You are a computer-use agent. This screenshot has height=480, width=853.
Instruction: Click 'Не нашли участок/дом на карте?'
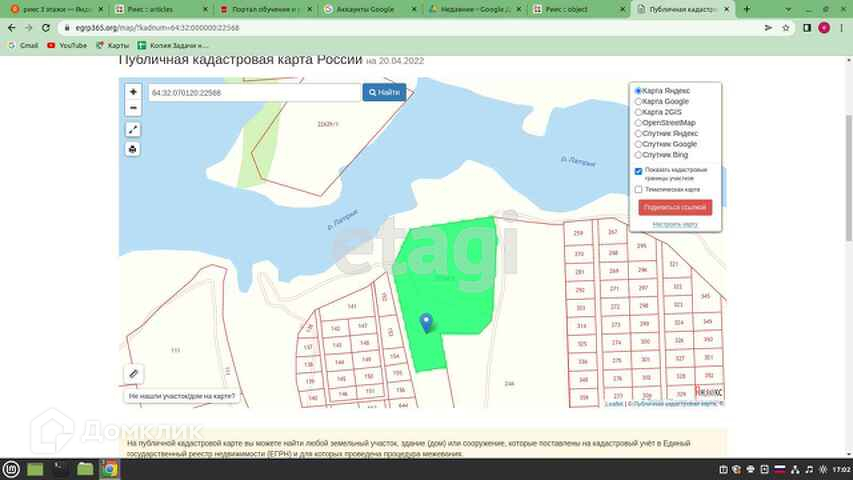182,396
